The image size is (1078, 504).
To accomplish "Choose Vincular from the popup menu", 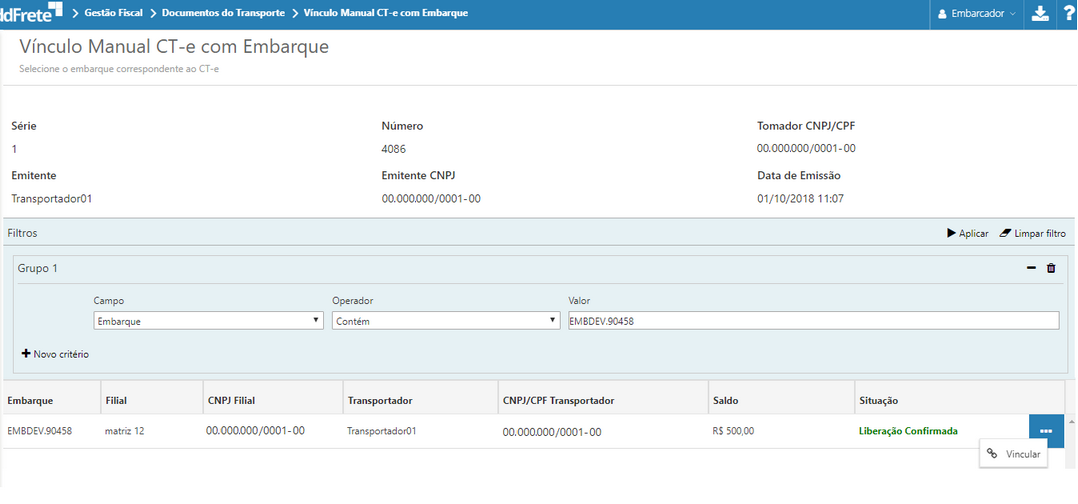I will (1014, 454).
